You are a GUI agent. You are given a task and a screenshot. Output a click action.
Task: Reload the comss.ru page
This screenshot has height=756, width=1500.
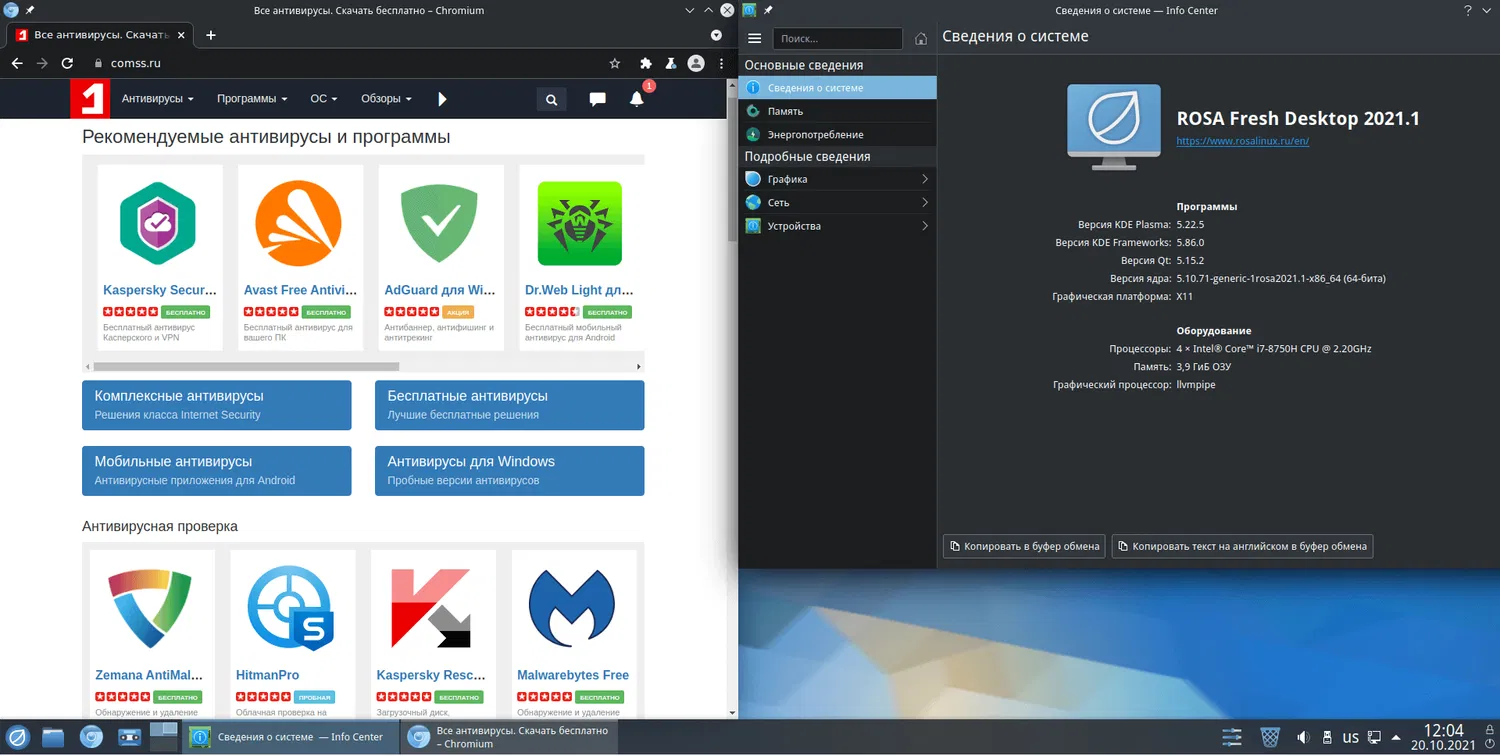pos(68,63)
